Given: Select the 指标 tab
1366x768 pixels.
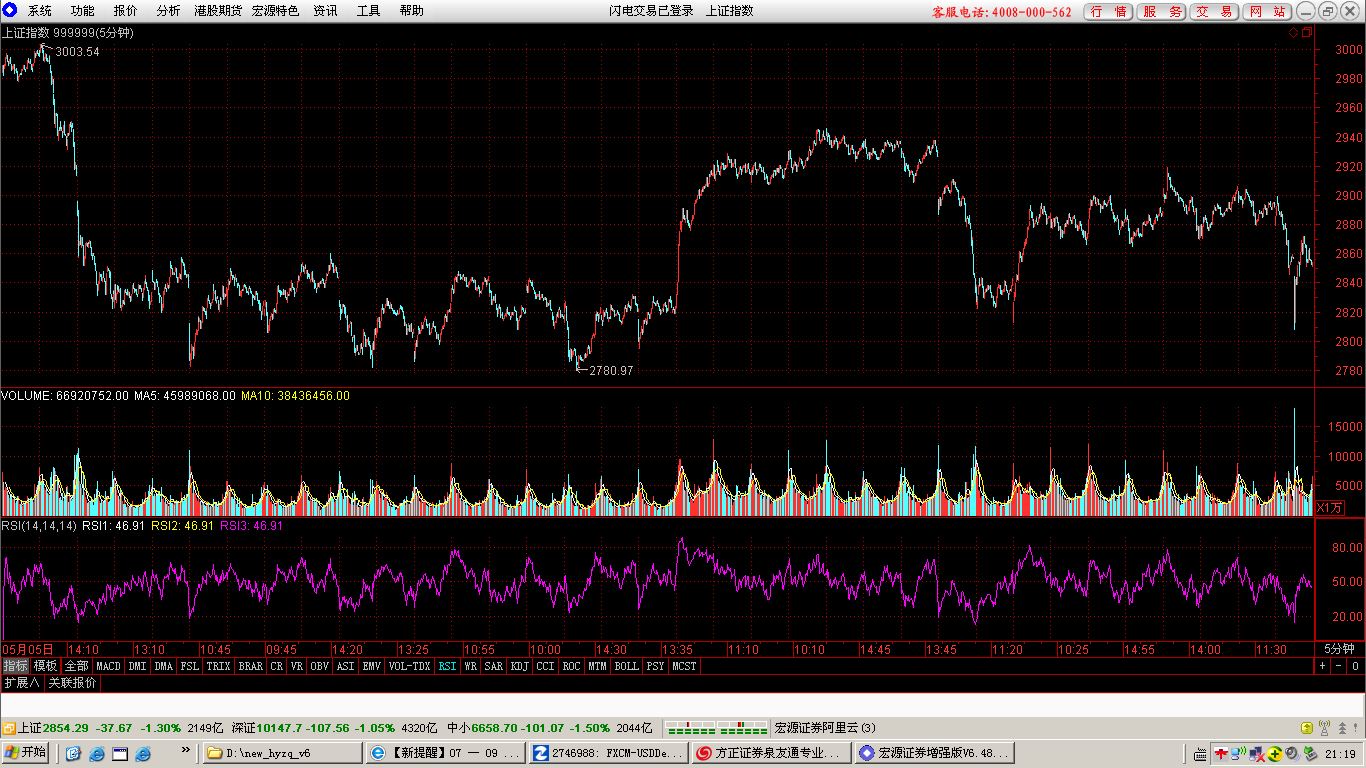Looking at the screenshot, I should pyautogui.click(x=15, y=666).
